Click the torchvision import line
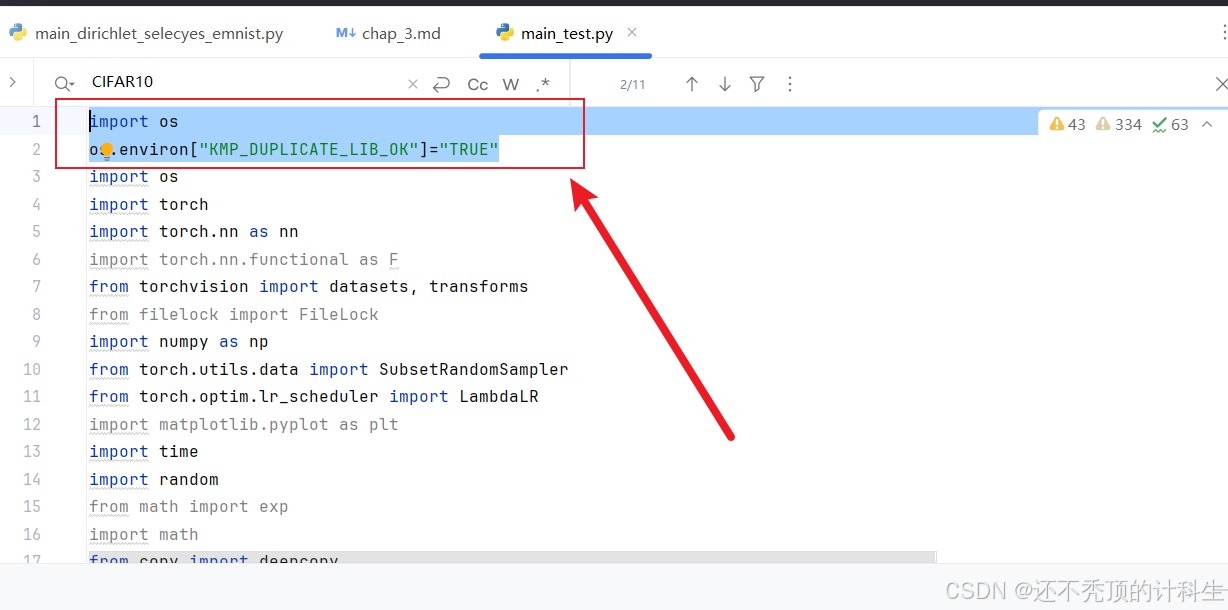 point(309,287)
